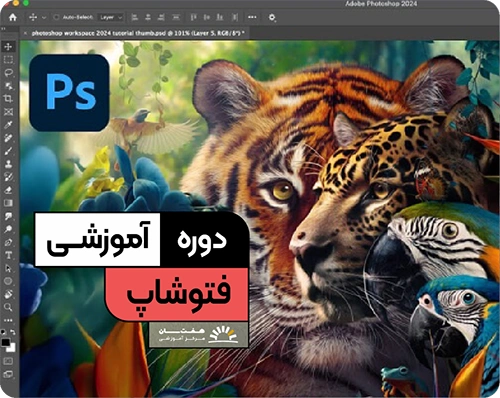Select the Frame tool
Image resolution: width=500 pixels, height=398 pixels.
8,112
